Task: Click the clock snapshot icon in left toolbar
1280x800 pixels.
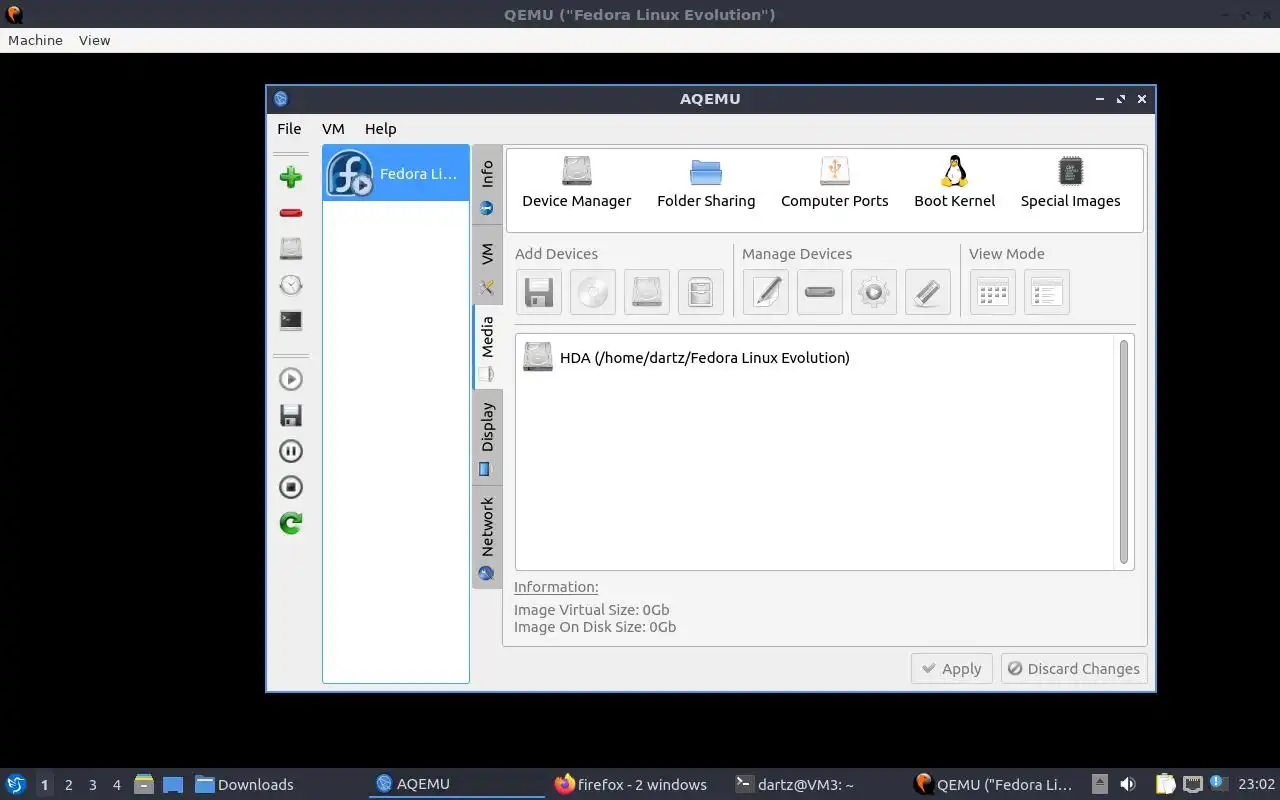Action: coord(291,285)
